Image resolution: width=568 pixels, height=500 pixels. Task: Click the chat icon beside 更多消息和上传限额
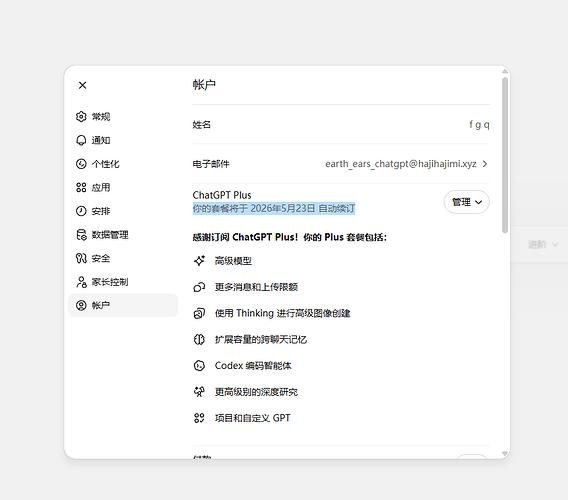pos(199,287)
